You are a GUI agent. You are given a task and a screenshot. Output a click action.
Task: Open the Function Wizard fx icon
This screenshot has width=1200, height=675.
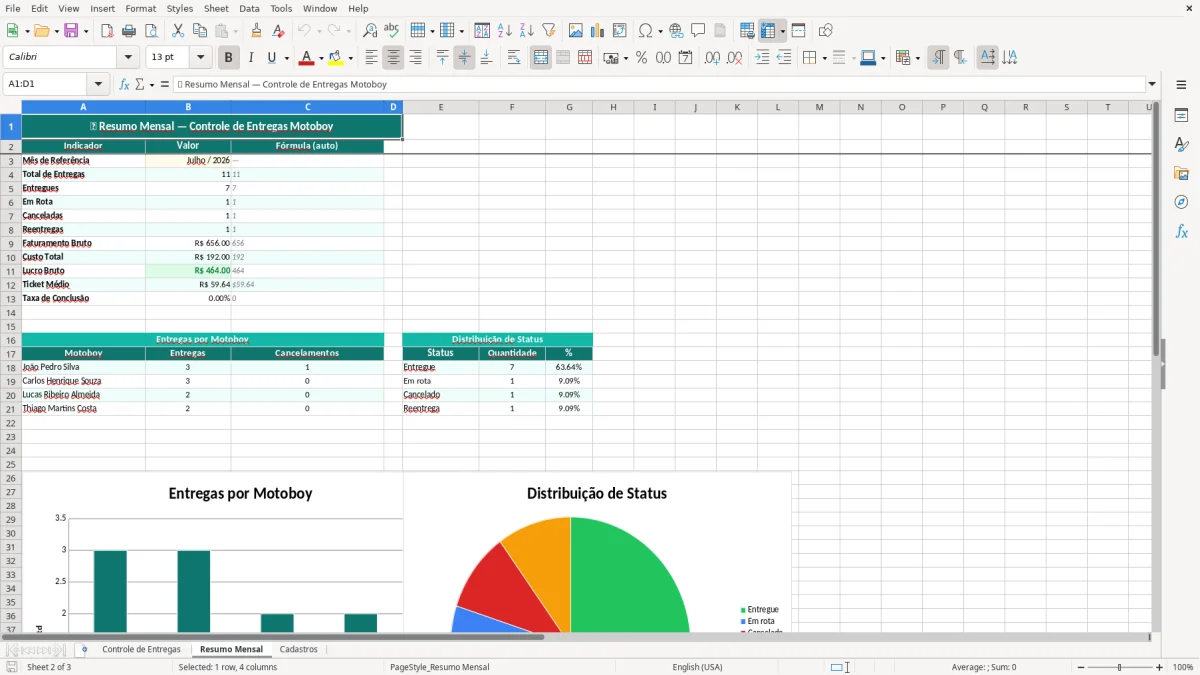point(124,84)
